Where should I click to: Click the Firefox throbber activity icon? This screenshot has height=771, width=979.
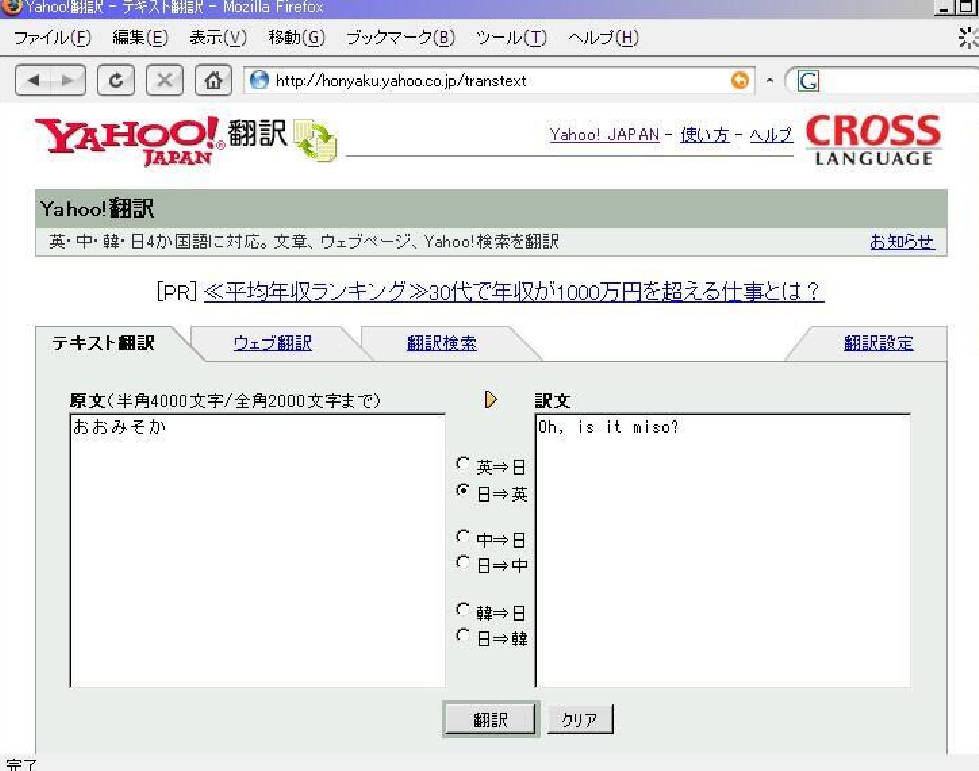[x=968, y=38]
